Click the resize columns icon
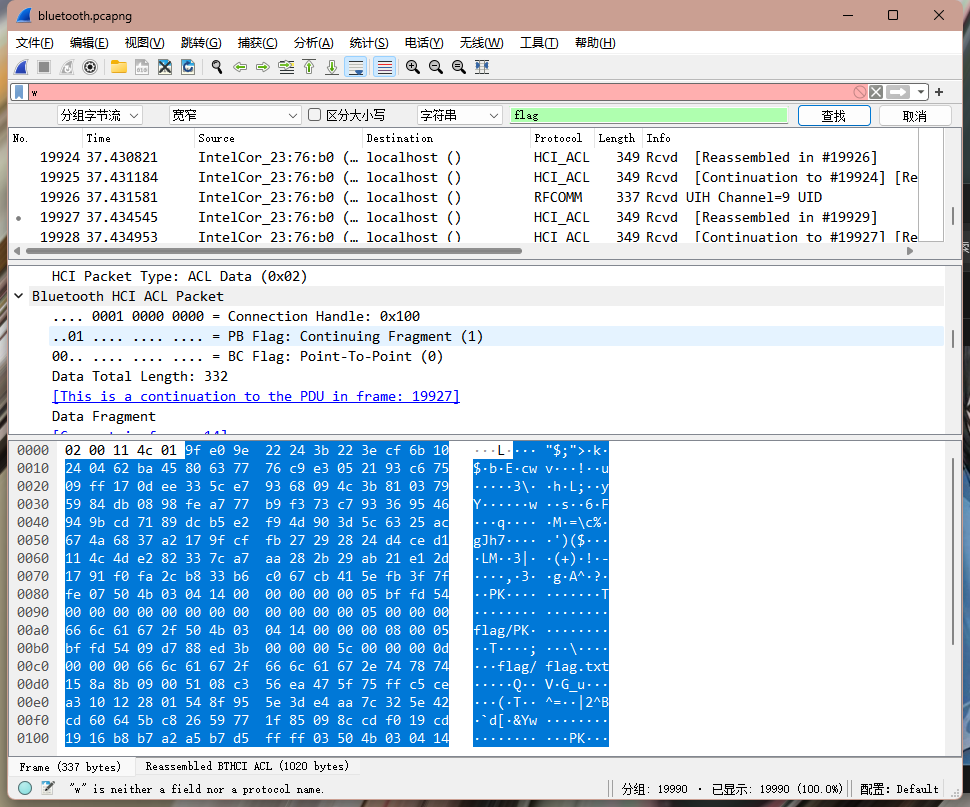 482,67
